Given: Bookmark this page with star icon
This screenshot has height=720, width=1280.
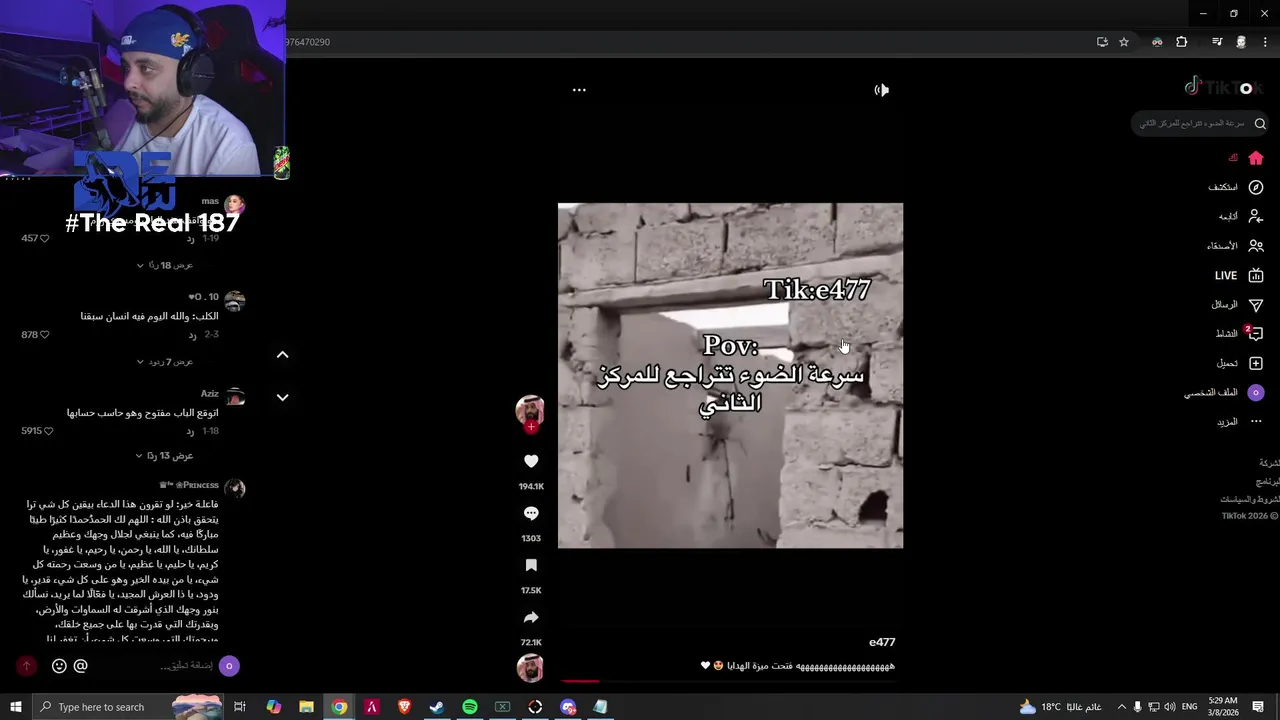Looking at the screenshot, I should click(x=1124, y=42).
